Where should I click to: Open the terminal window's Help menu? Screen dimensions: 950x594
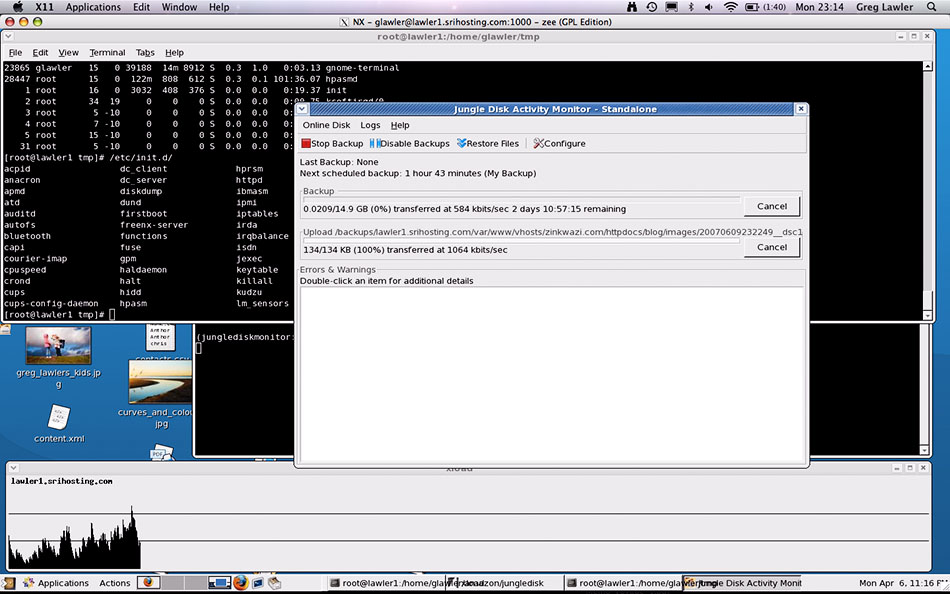tap(174, 53)
